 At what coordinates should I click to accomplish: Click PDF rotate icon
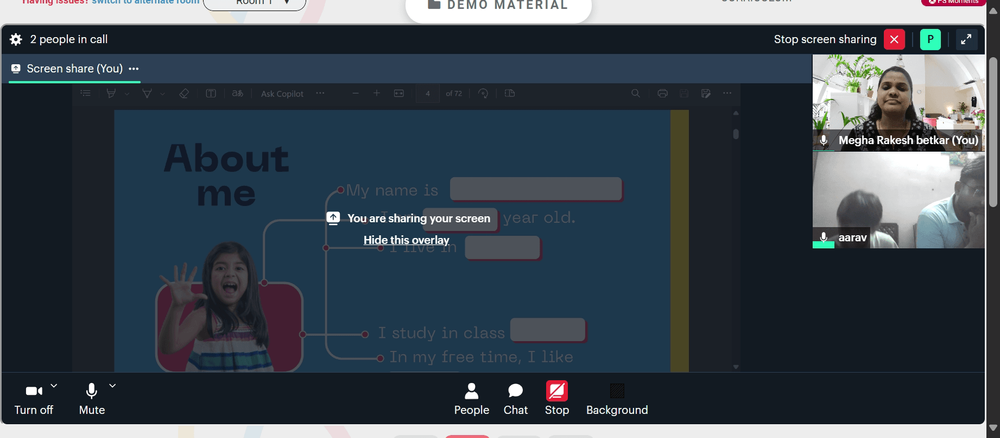tap(483, 94)
